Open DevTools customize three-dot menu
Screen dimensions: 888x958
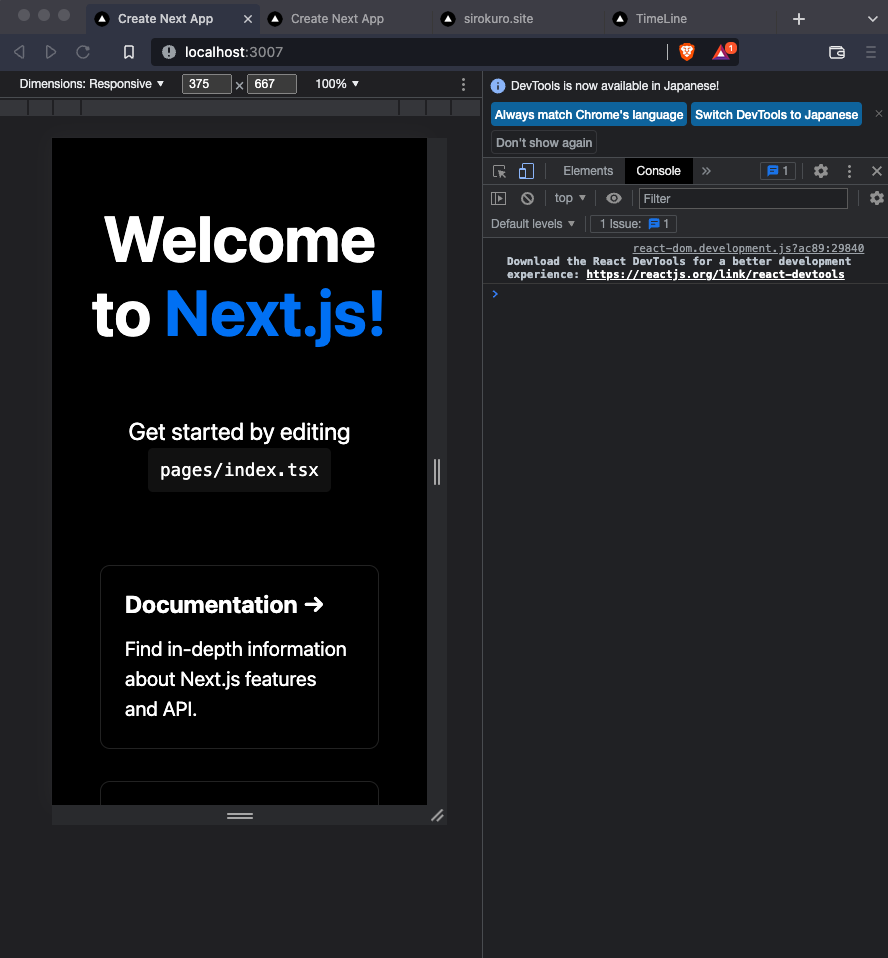pos(849,171)
